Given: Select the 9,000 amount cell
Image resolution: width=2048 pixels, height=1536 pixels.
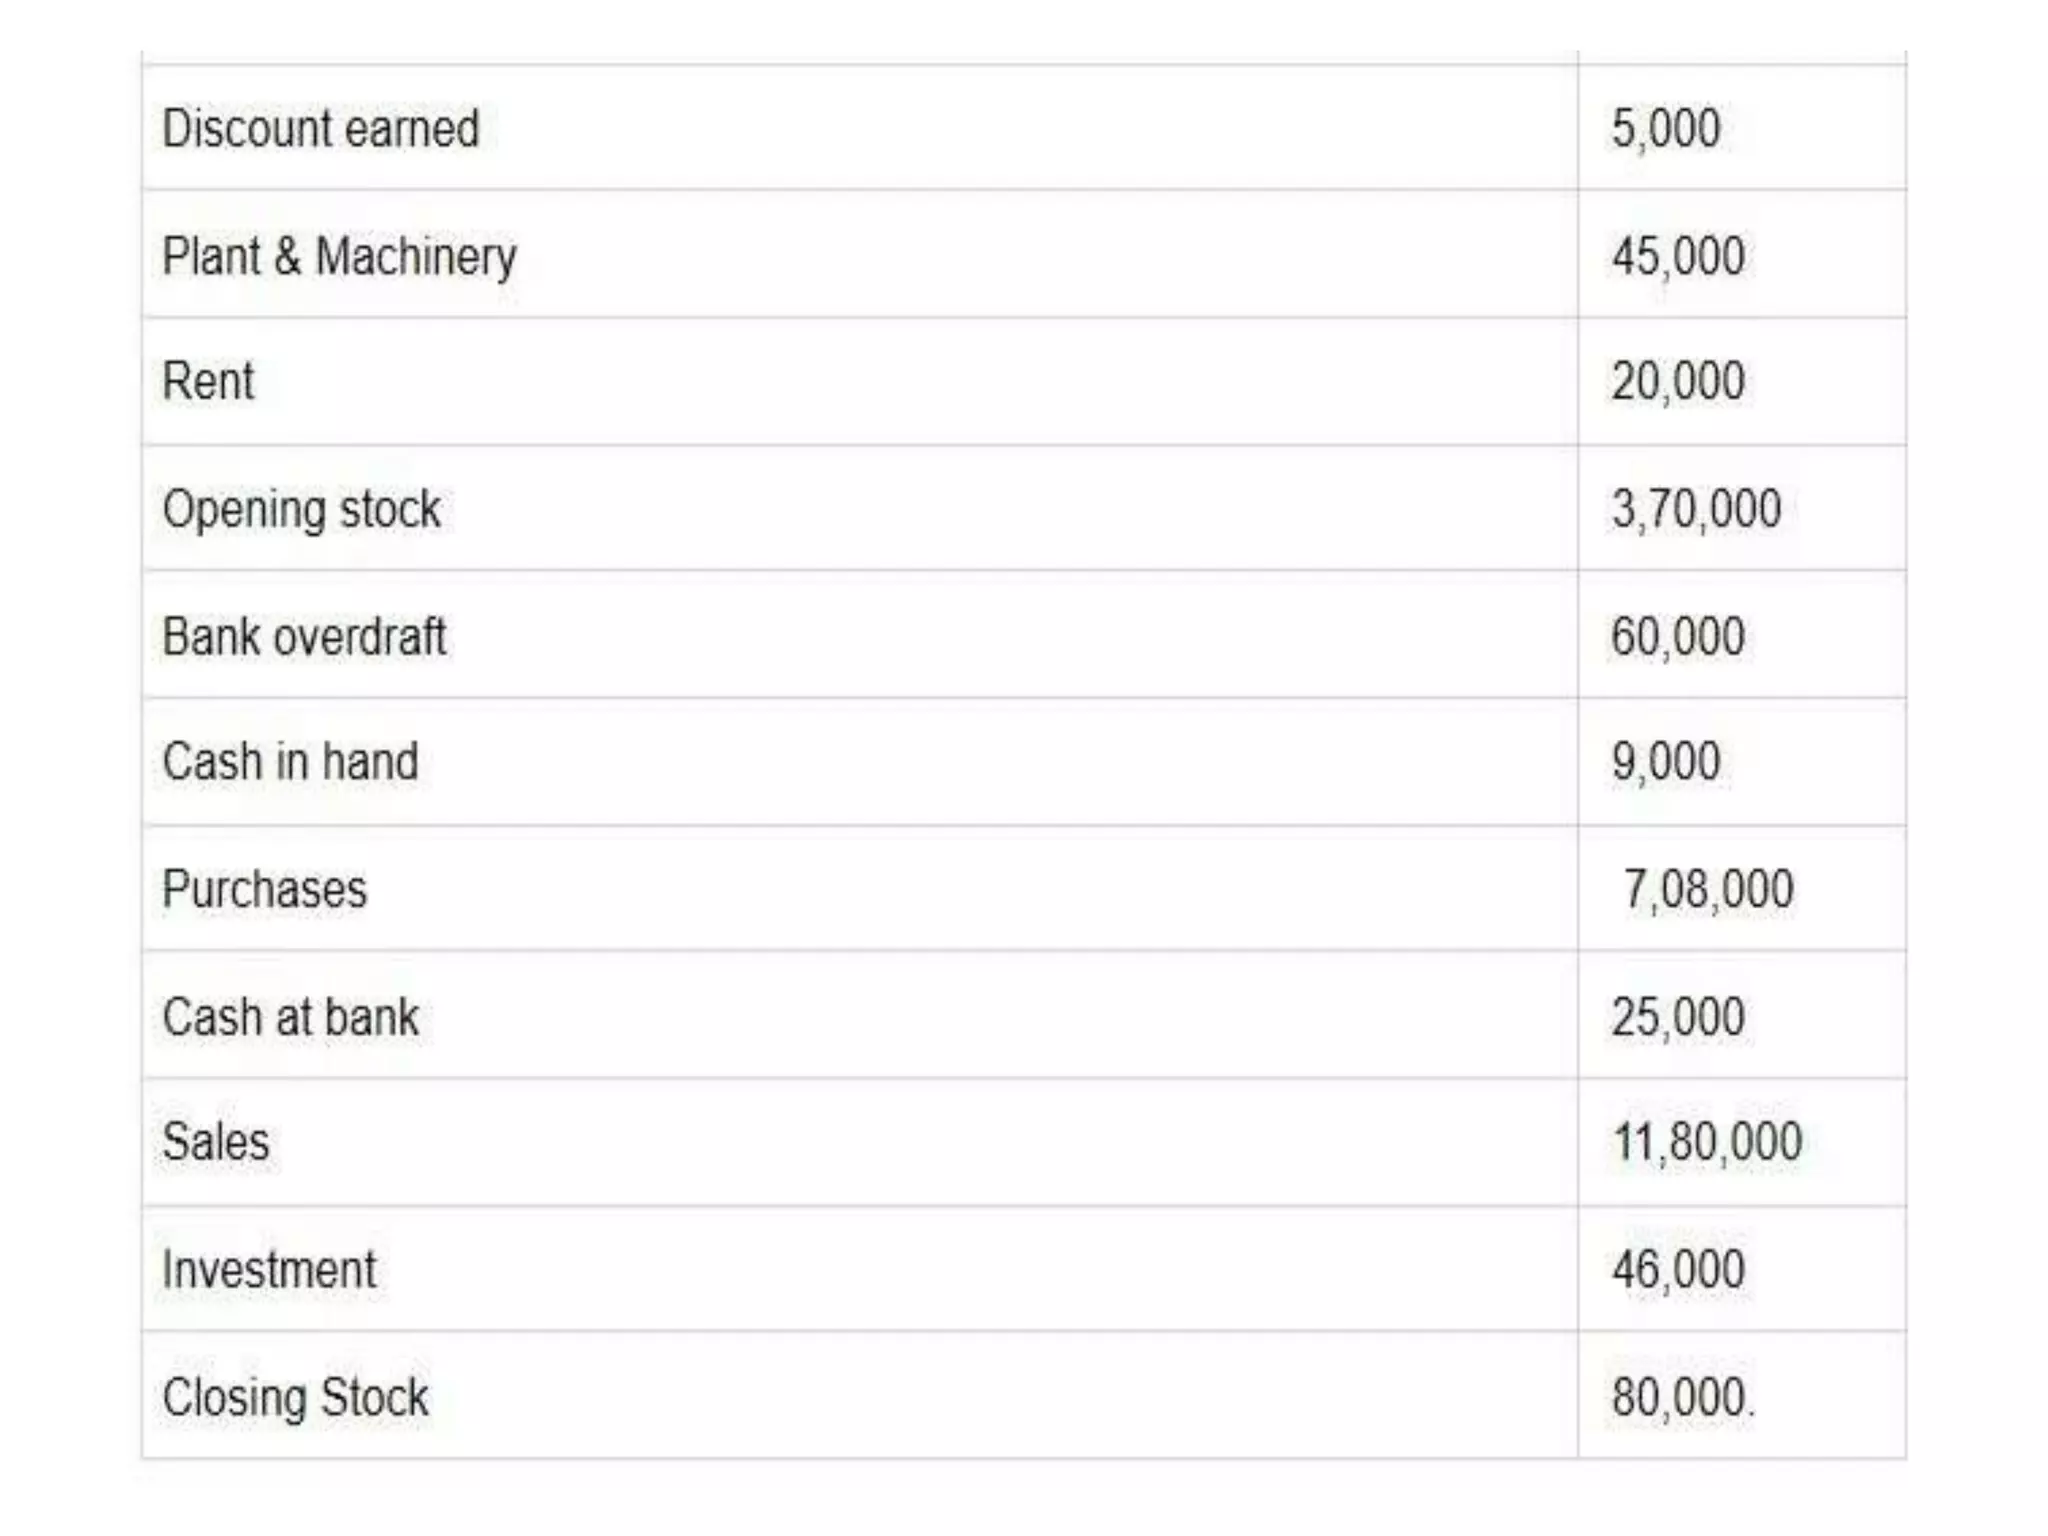Looking at the screenshot, I should [1665, 762].
